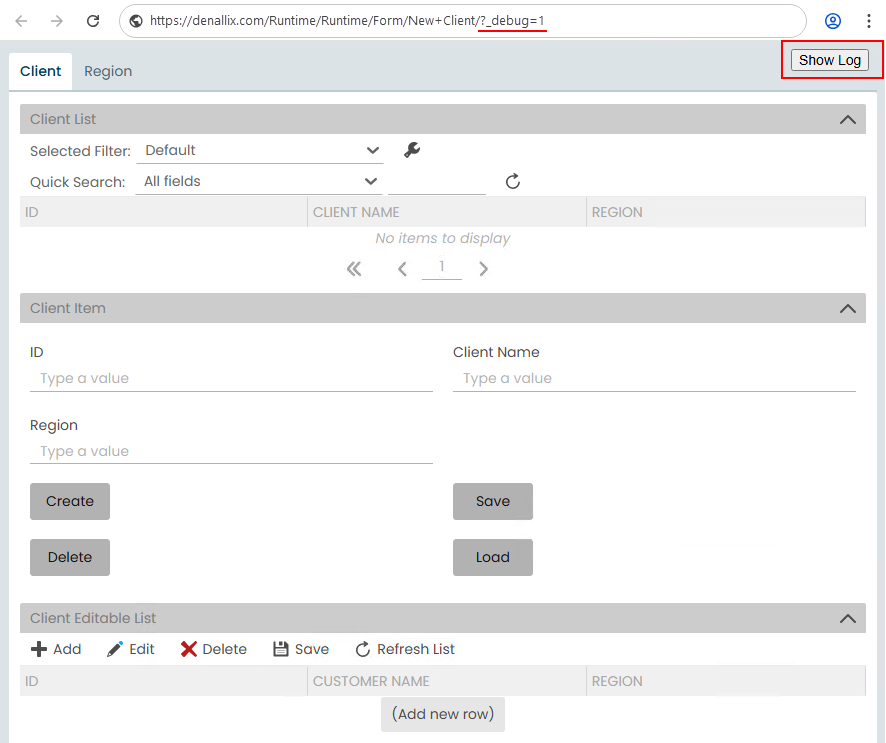Open the Quick Search fields dropdown
Image resolution: width=886 pixels, height=743 pixels.
259,181
